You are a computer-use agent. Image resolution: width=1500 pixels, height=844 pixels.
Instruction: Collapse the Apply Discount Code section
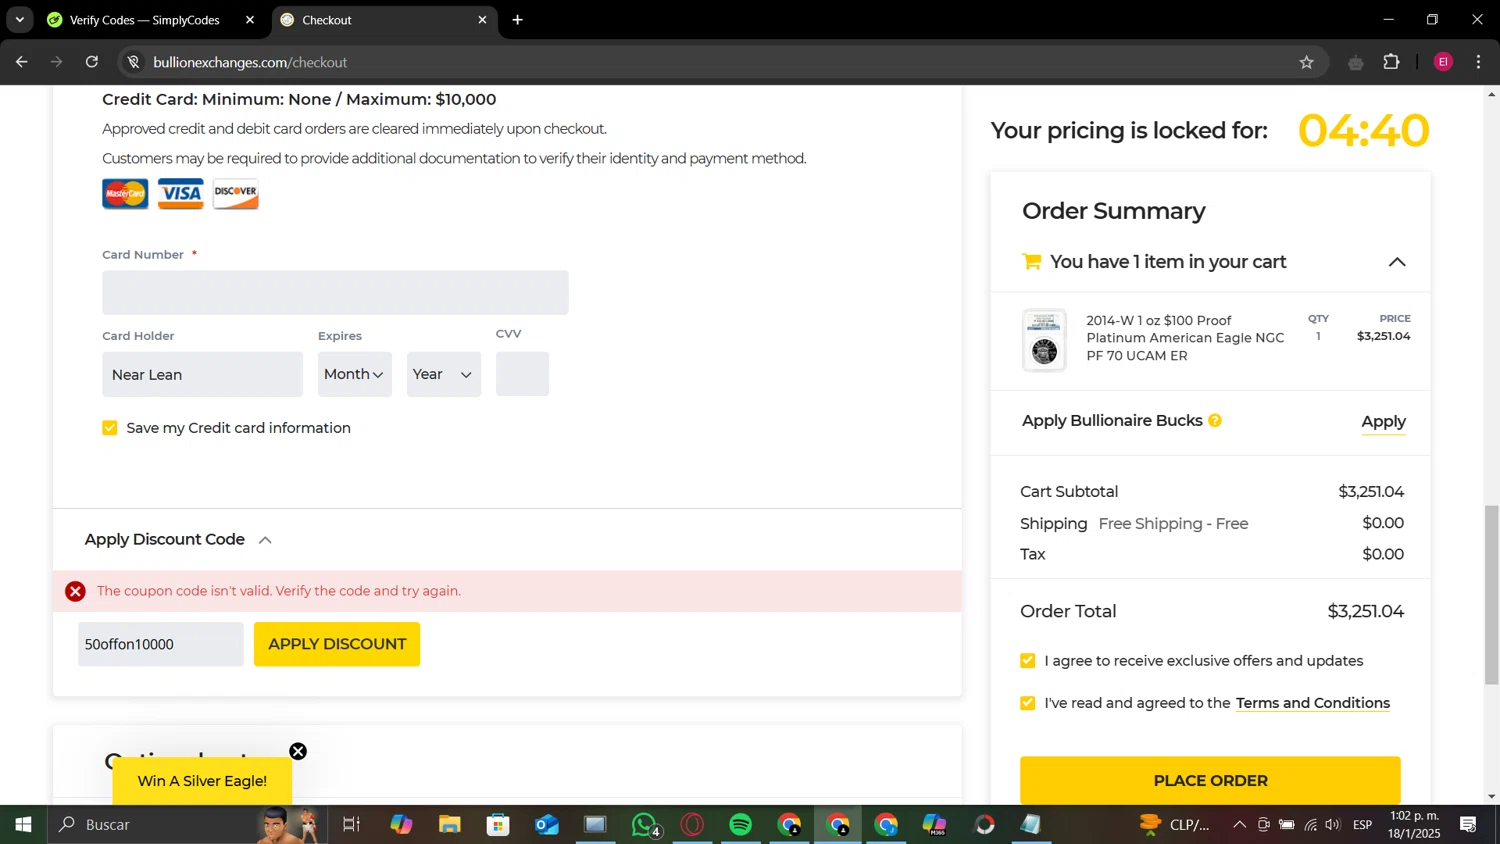click(265, 540)
